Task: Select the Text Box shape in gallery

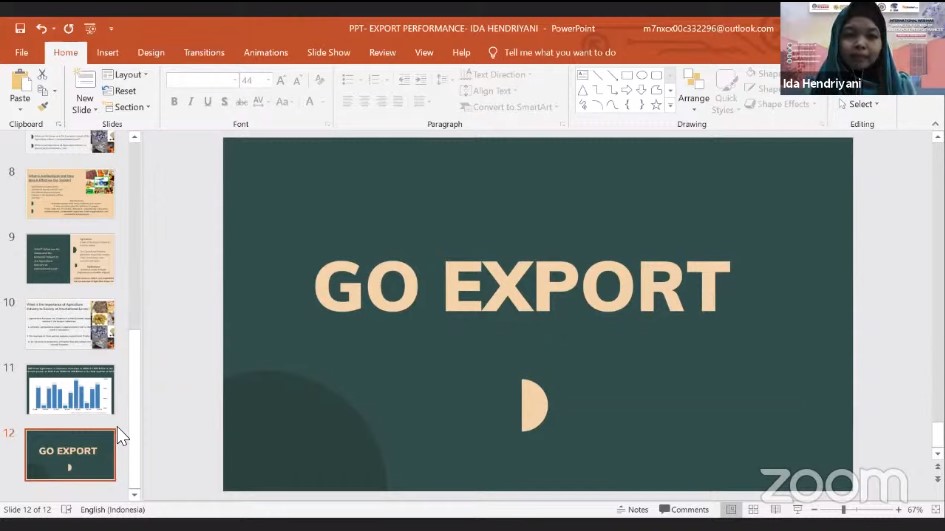Action: pos(582,75)
